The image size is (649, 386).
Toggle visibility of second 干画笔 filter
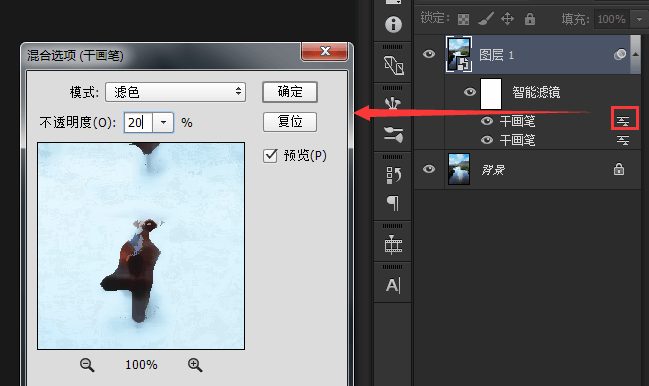[x=487, y=140]
